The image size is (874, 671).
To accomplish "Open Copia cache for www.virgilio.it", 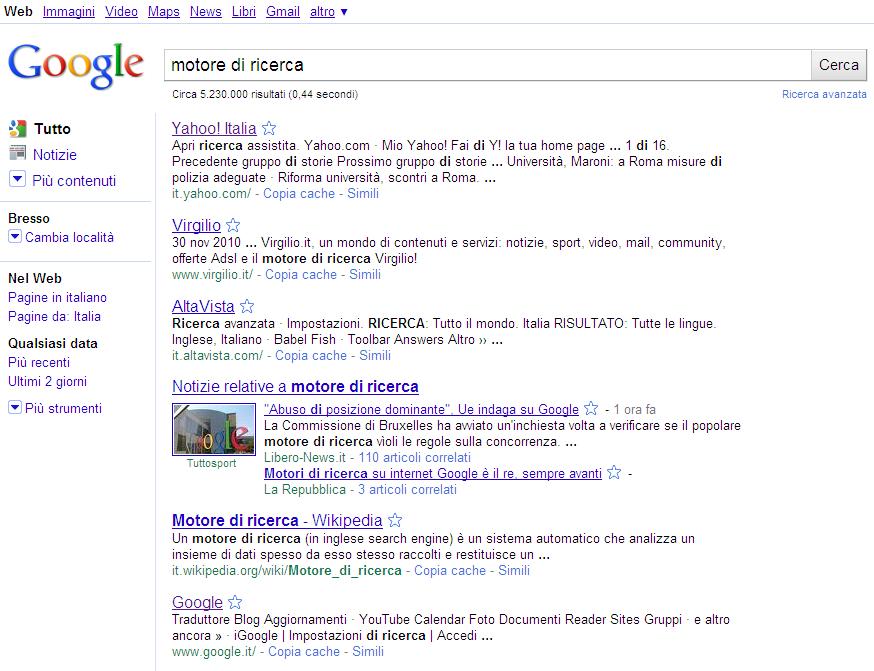I will pos(300,274).
